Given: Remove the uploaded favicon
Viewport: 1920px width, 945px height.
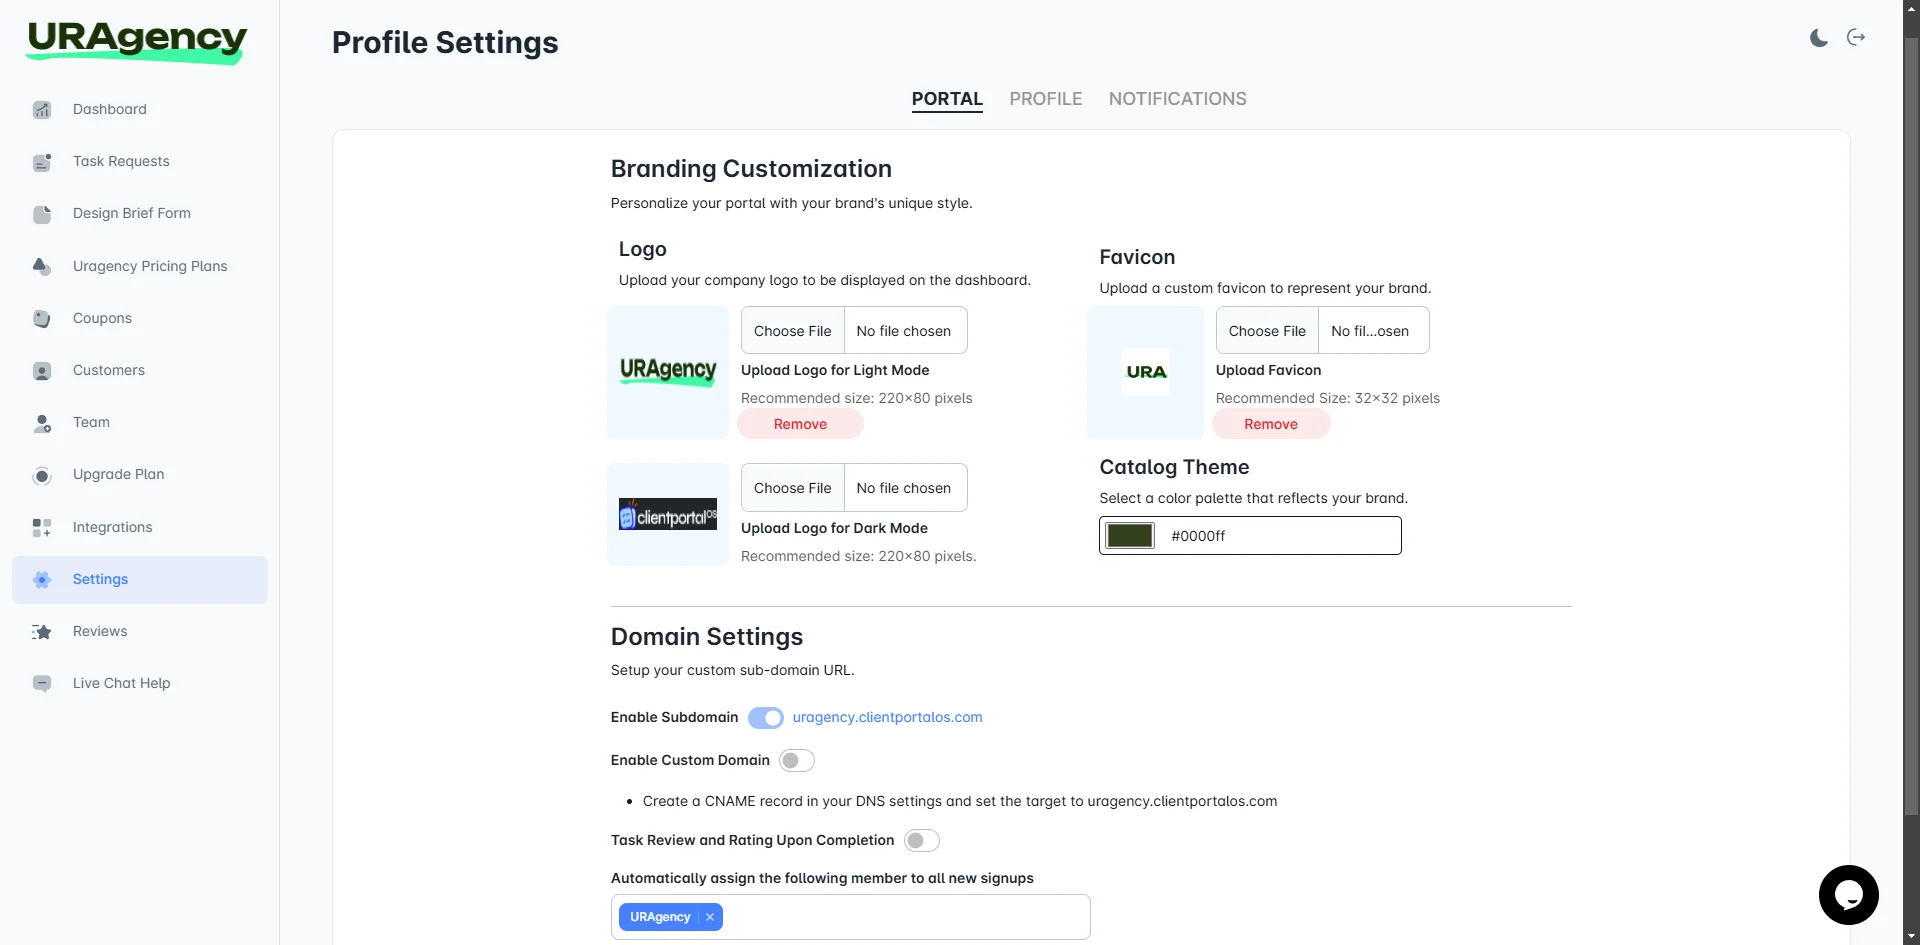Looking at the screenshot, I should 1270,423.
